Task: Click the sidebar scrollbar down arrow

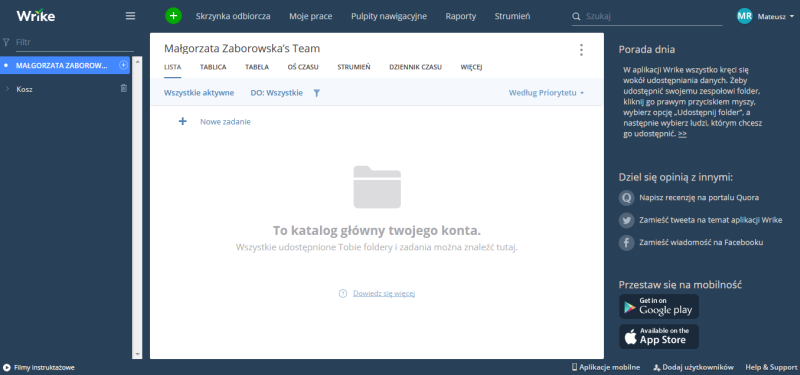Action: 137,354
